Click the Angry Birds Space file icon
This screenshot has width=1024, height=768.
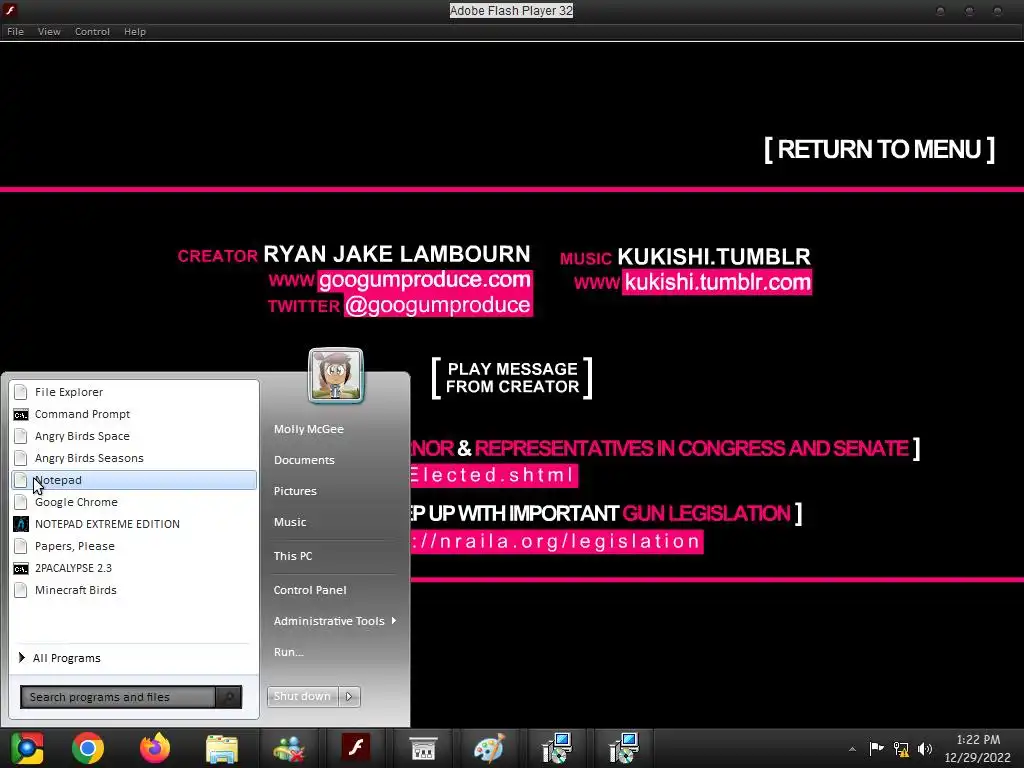coord(21,436)
